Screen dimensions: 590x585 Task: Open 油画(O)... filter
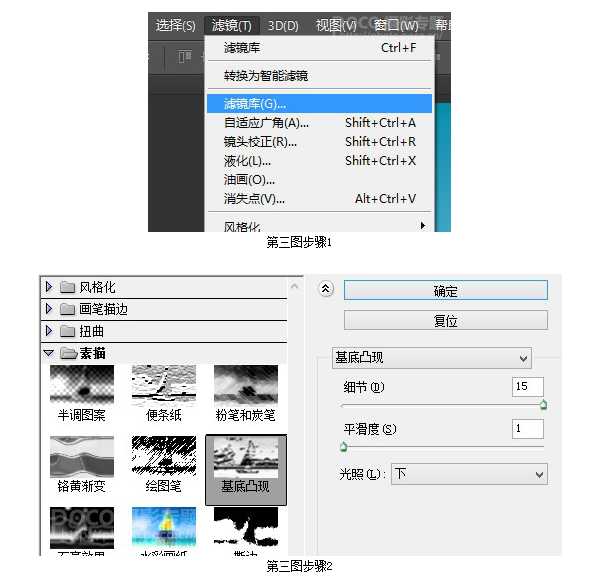[320, 180]
